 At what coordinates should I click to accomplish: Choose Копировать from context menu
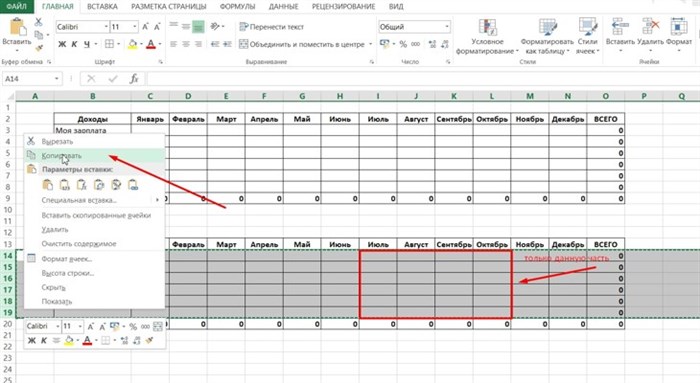tap(94, 155)
